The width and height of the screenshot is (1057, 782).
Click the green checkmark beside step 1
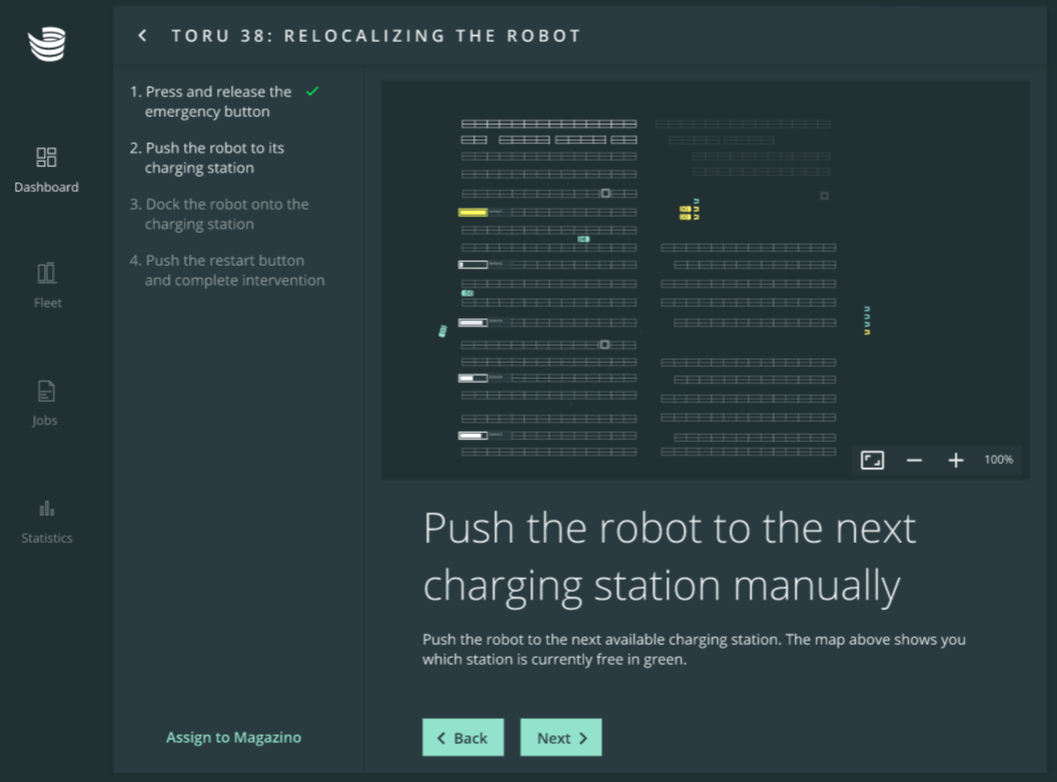point(312,91)
